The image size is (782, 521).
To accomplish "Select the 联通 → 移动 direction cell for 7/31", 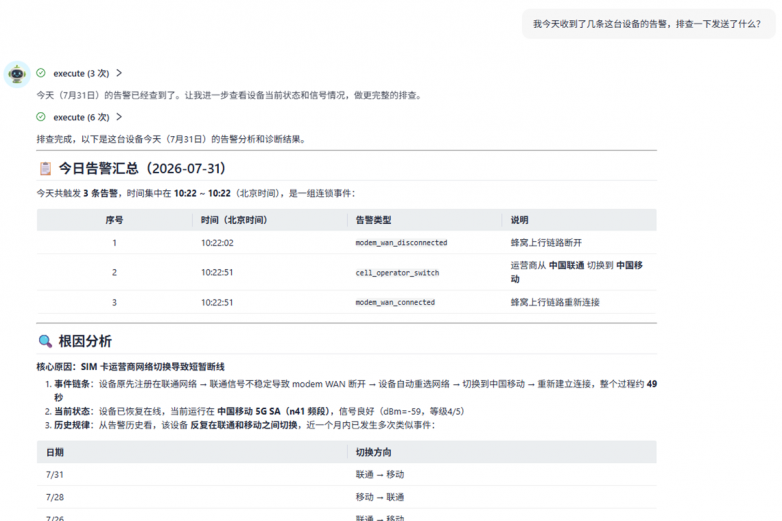I will 380,475.
